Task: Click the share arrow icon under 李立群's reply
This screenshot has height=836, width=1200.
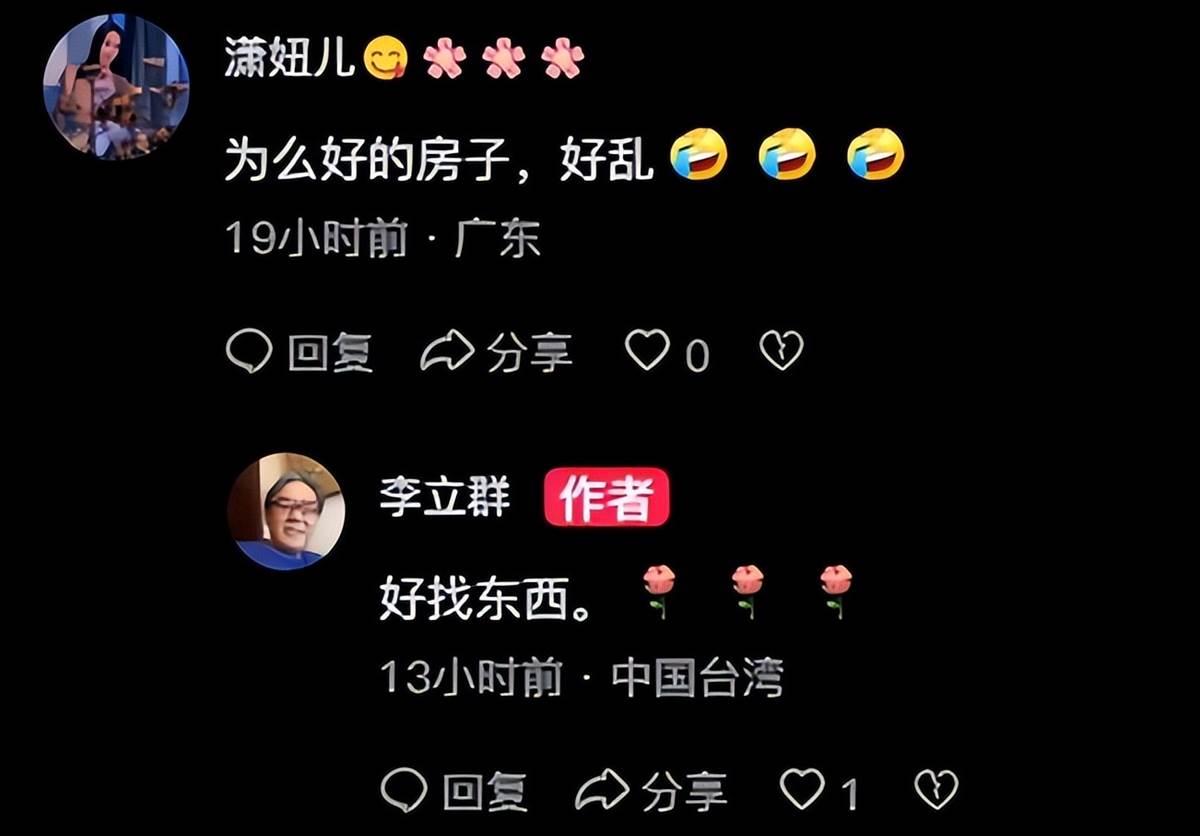Action: tap(602, 790)
